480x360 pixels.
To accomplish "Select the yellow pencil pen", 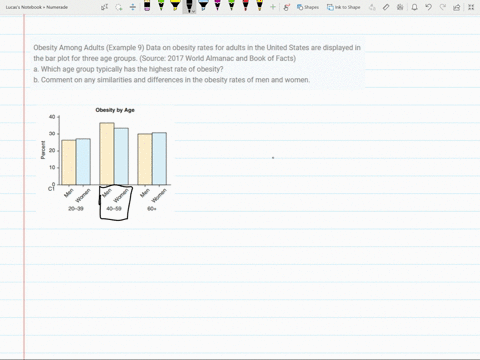I will (x=259, y=5).
